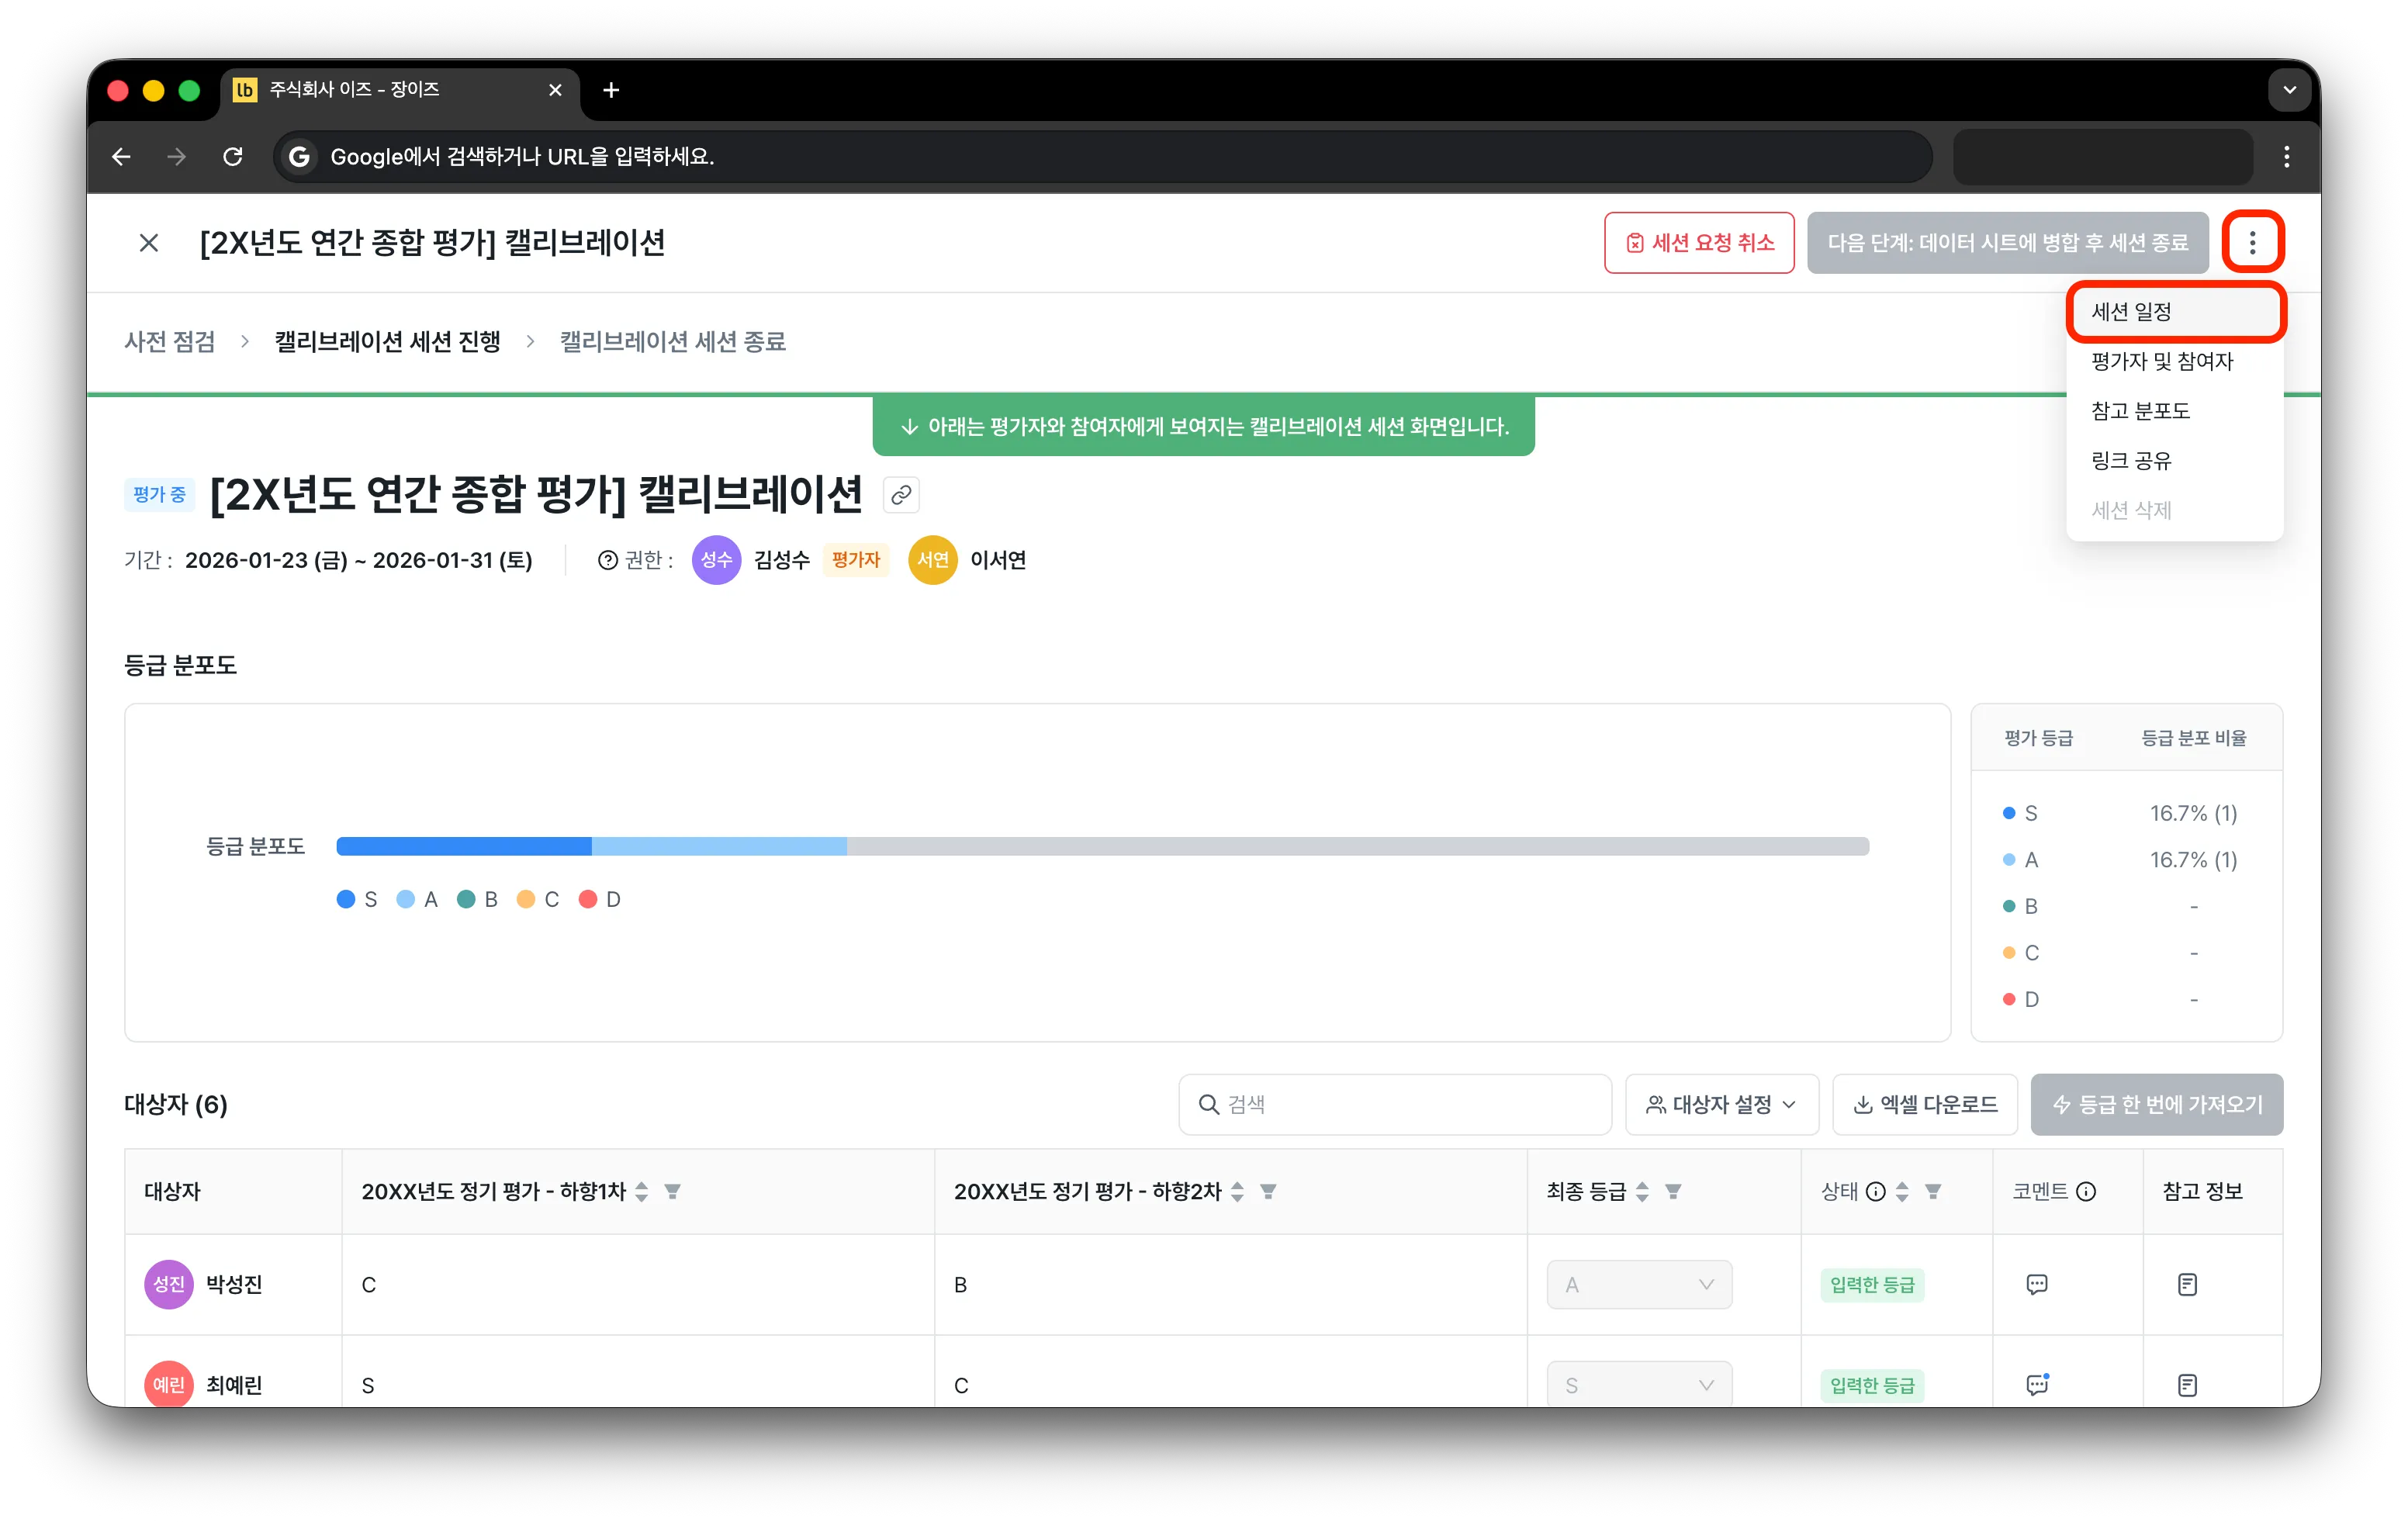Click the browser URL address bar

1102,156
